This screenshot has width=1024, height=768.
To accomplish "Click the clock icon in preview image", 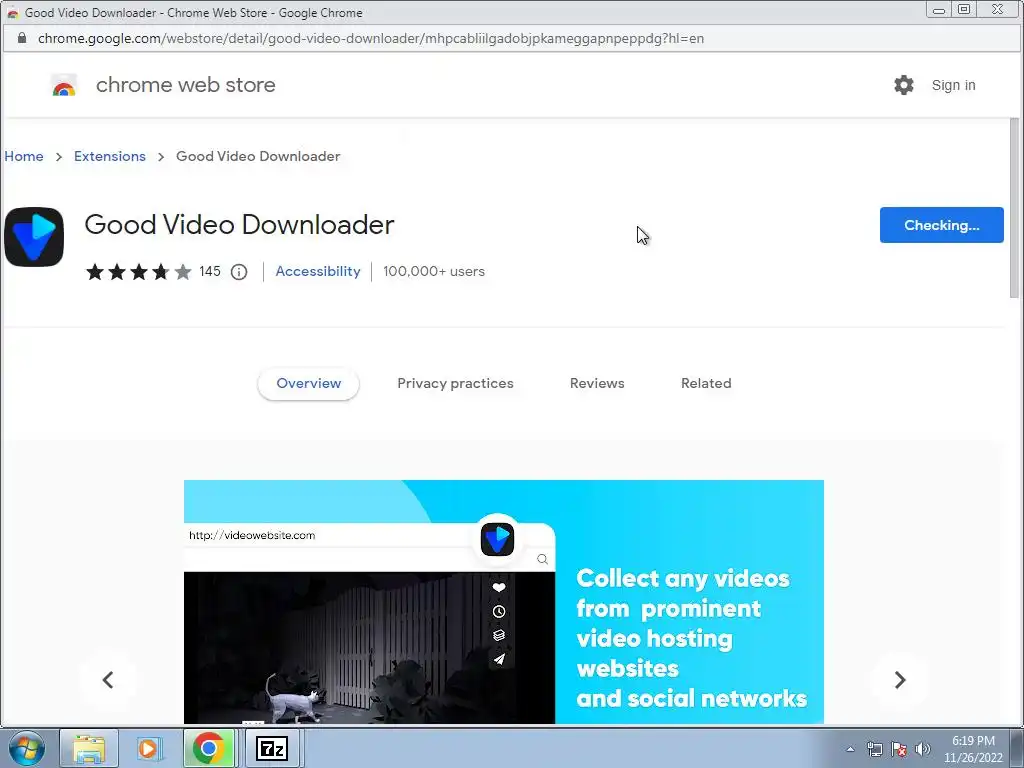I will pyautogui.click(x=499, y=612).
